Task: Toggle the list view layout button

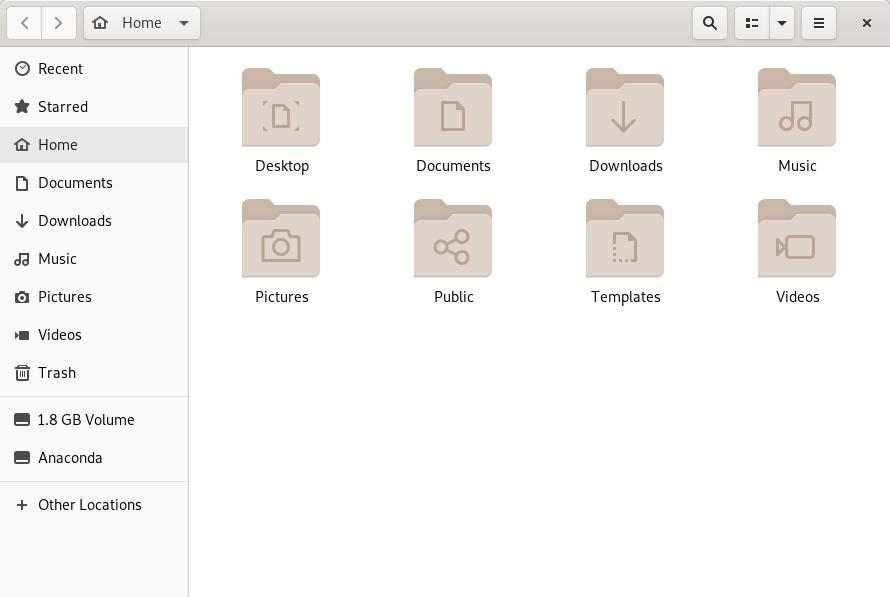Action: 751,22
